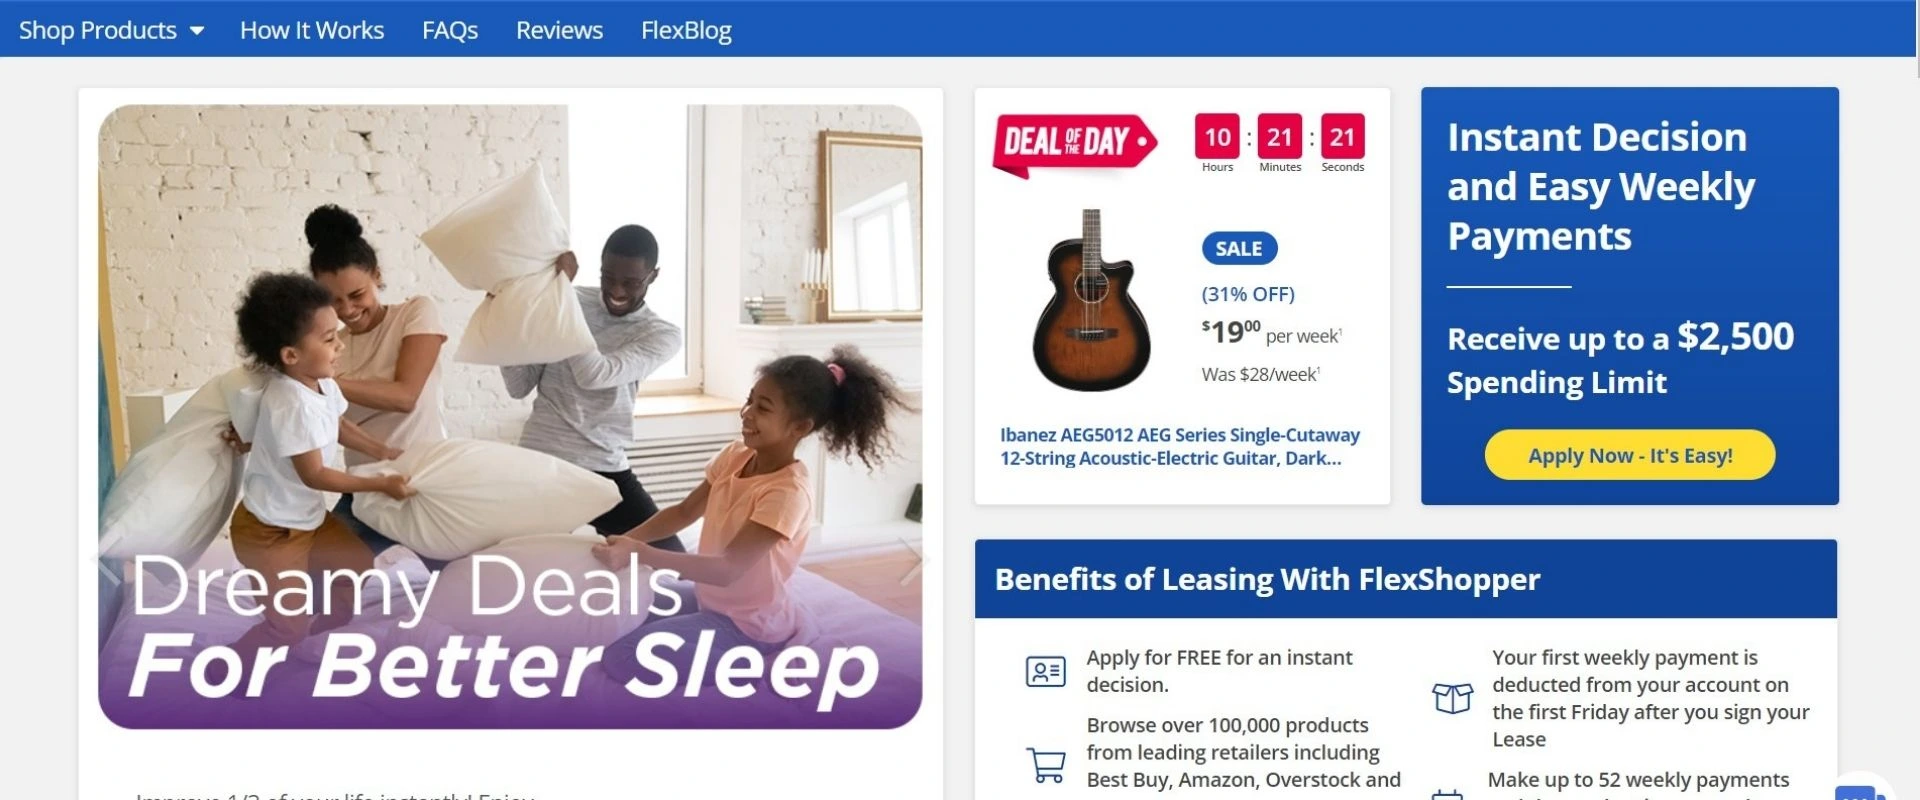Click the blue SALE badge

point(1239,248)
